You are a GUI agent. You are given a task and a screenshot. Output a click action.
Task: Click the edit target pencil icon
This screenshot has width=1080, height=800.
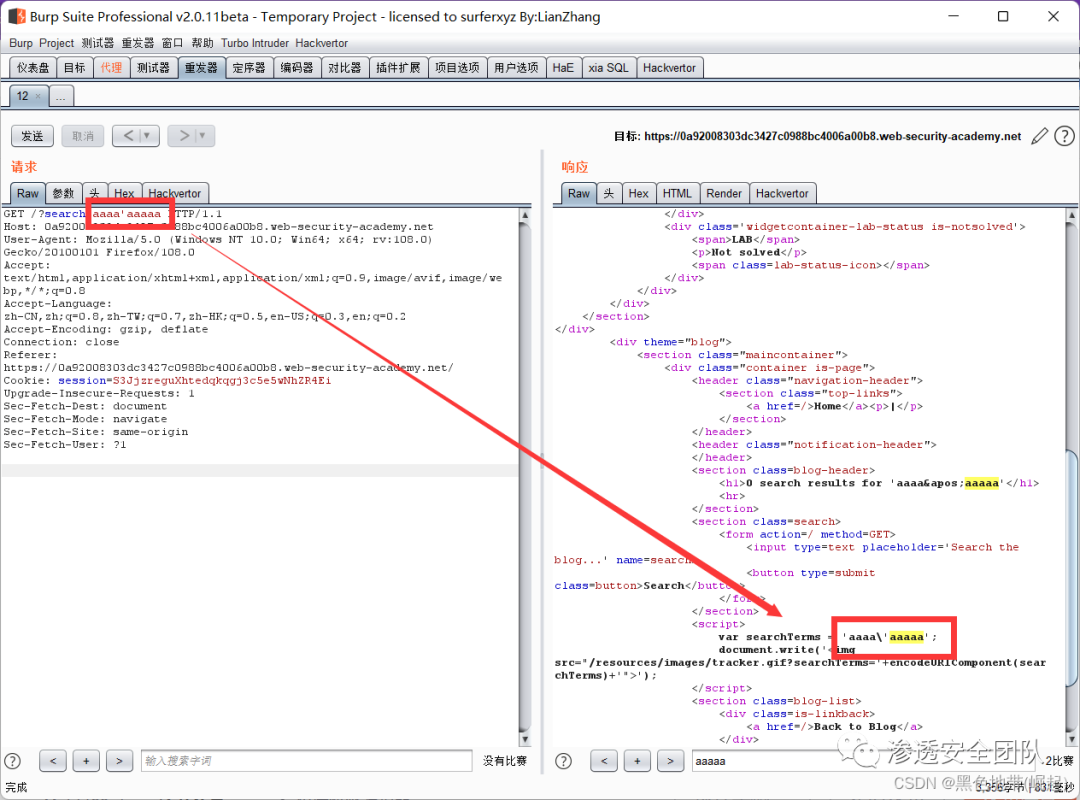point(1039,136)
